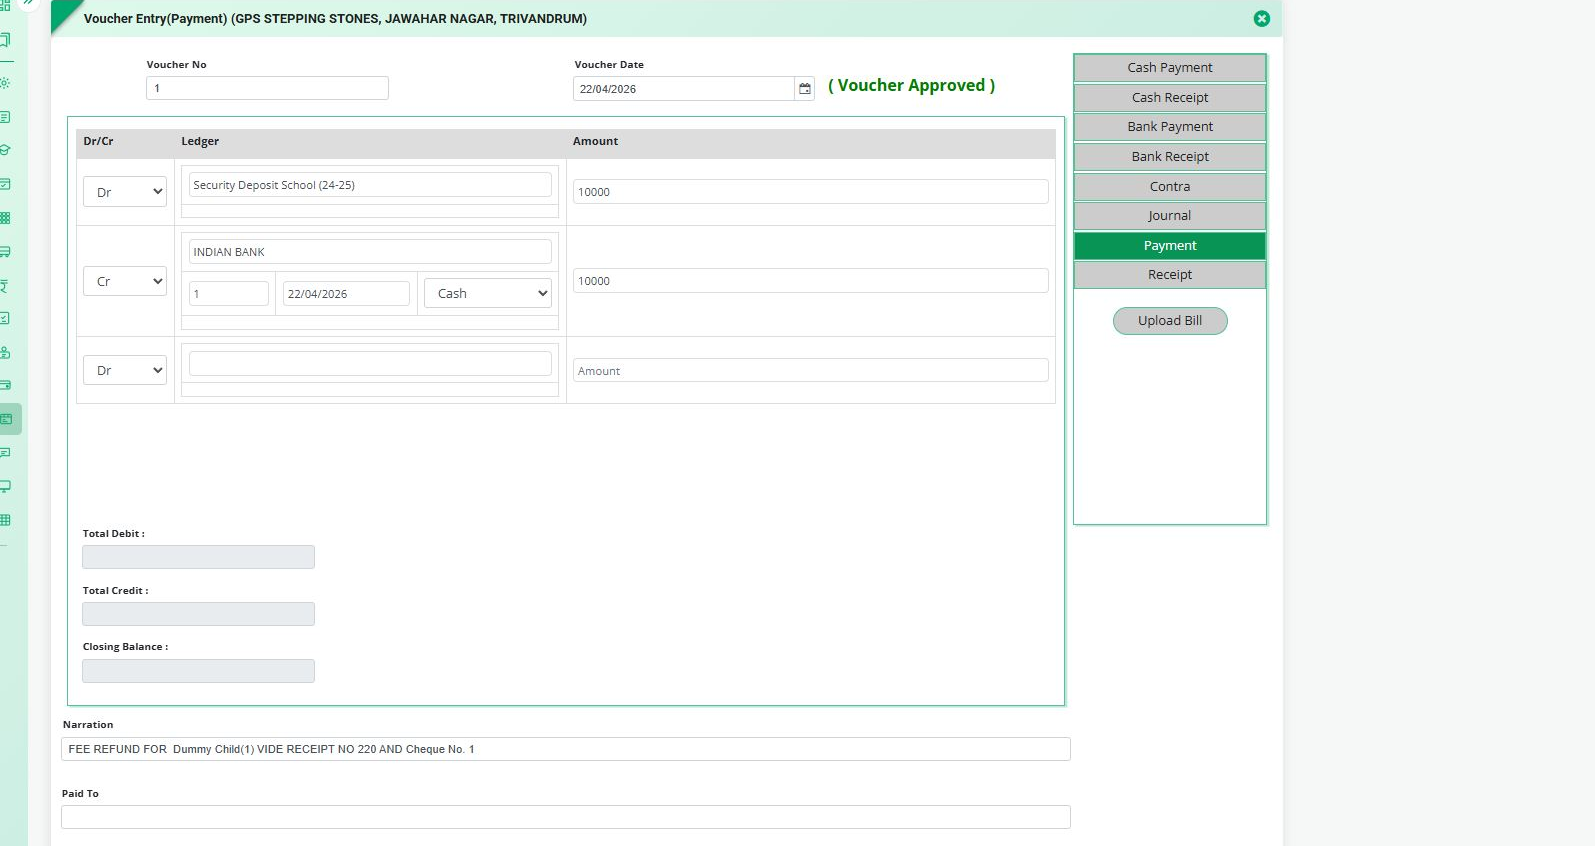The height and width of the screenshot is (846, 1595).
Task: Close the Voucher Entry dialog
Action: 1262,19
